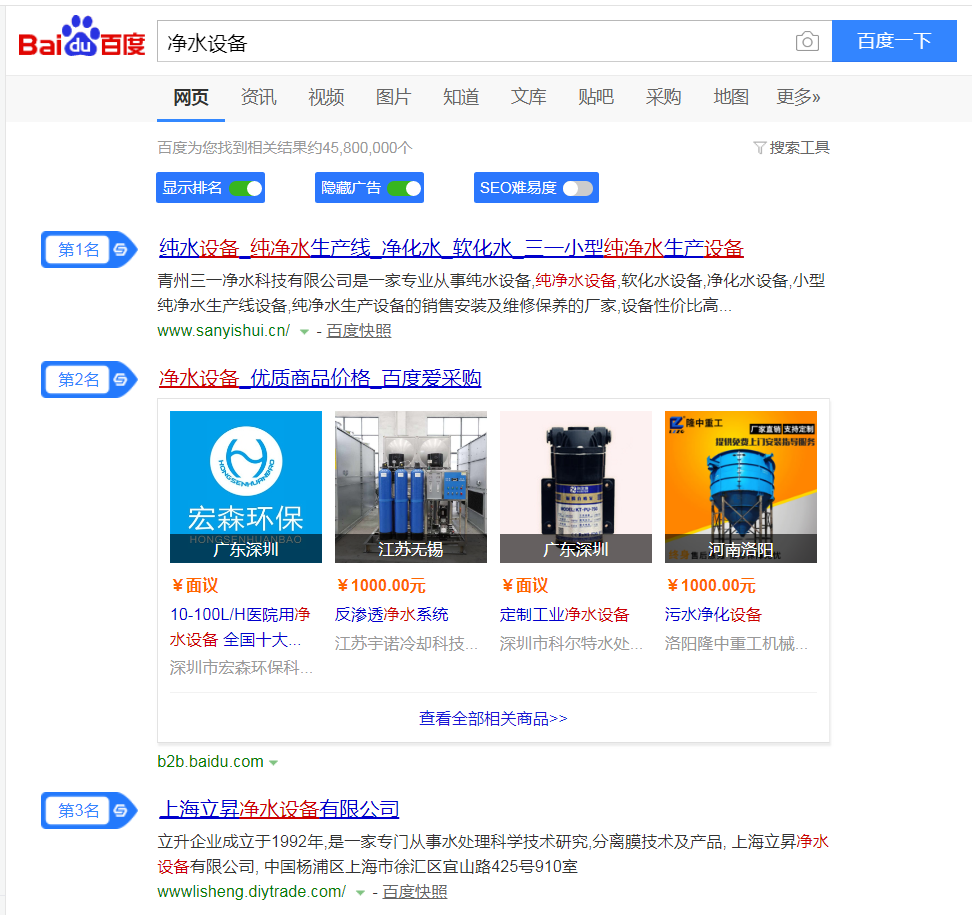Visit the b2b.baidu.com URL
The width and height of the screenshot is (972, 915).
pos(211,762)
